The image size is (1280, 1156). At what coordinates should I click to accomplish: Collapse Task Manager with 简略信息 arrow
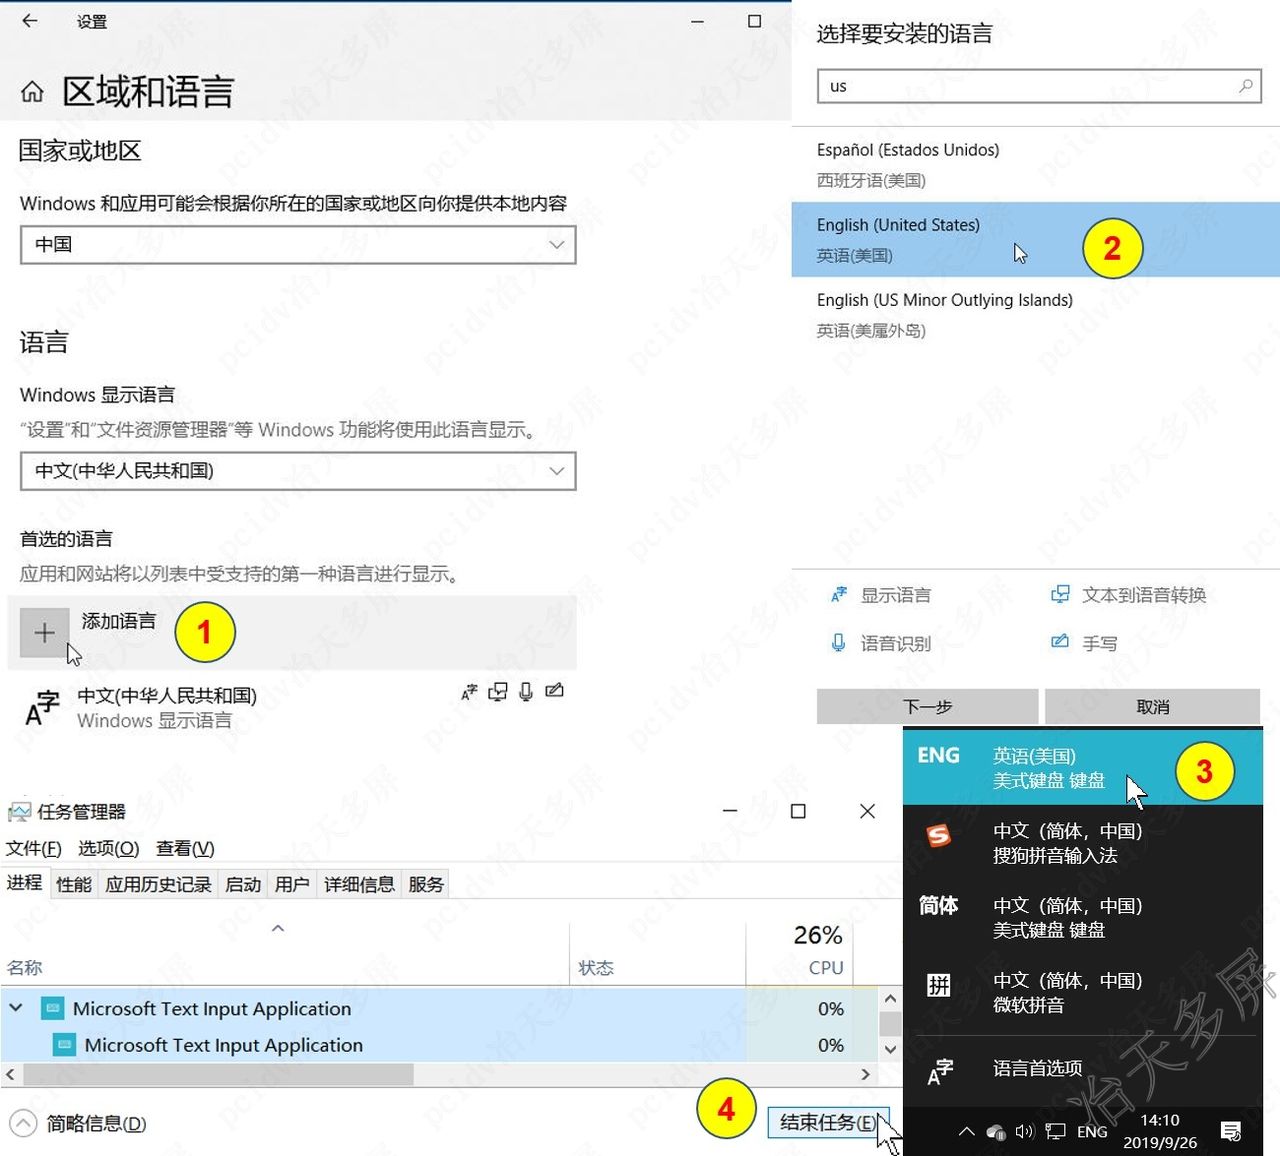pos(23,1124)
